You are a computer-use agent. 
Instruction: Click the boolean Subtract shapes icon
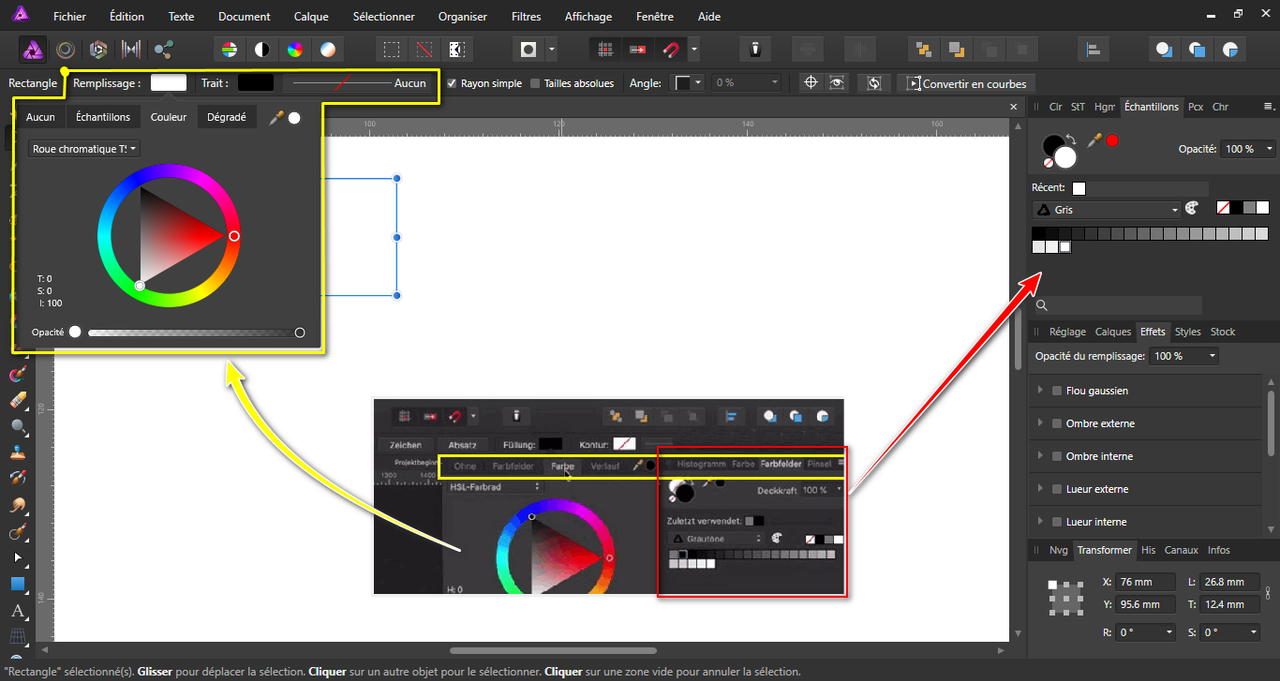tap(1197, 49)
